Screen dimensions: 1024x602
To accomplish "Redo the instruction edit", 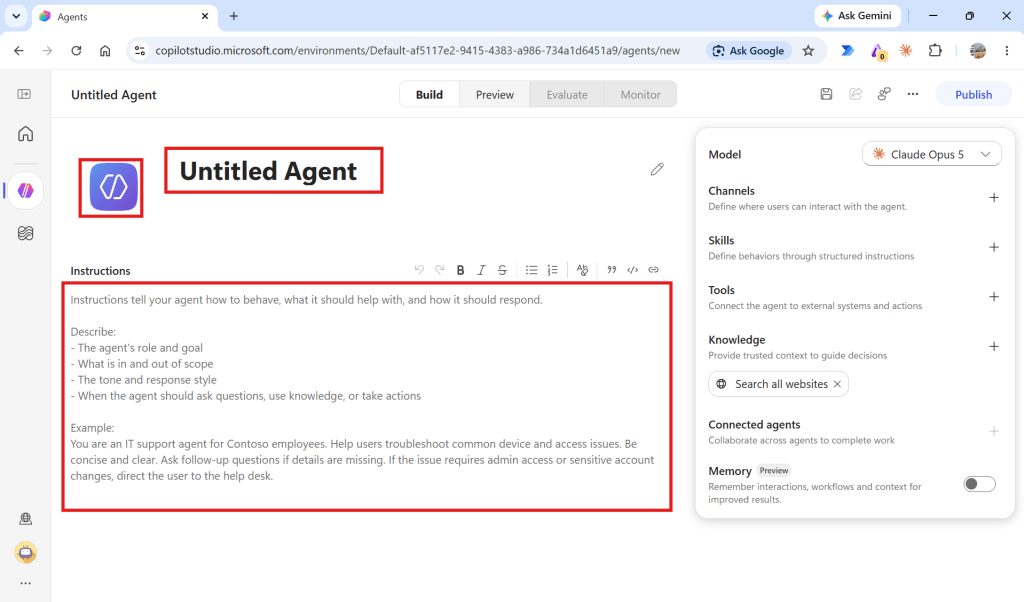I will click(440, 270).
